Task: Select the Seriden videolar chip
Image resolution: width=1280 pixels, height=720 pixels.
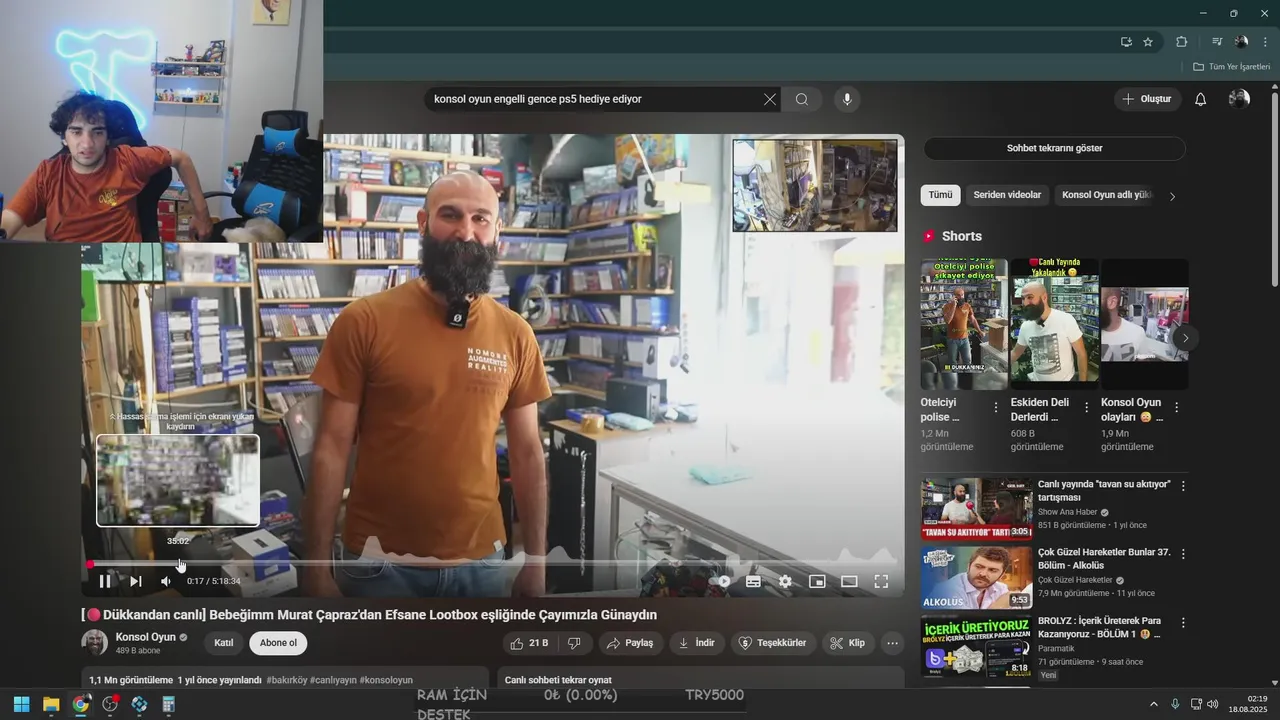Action: click(1007, 195)
